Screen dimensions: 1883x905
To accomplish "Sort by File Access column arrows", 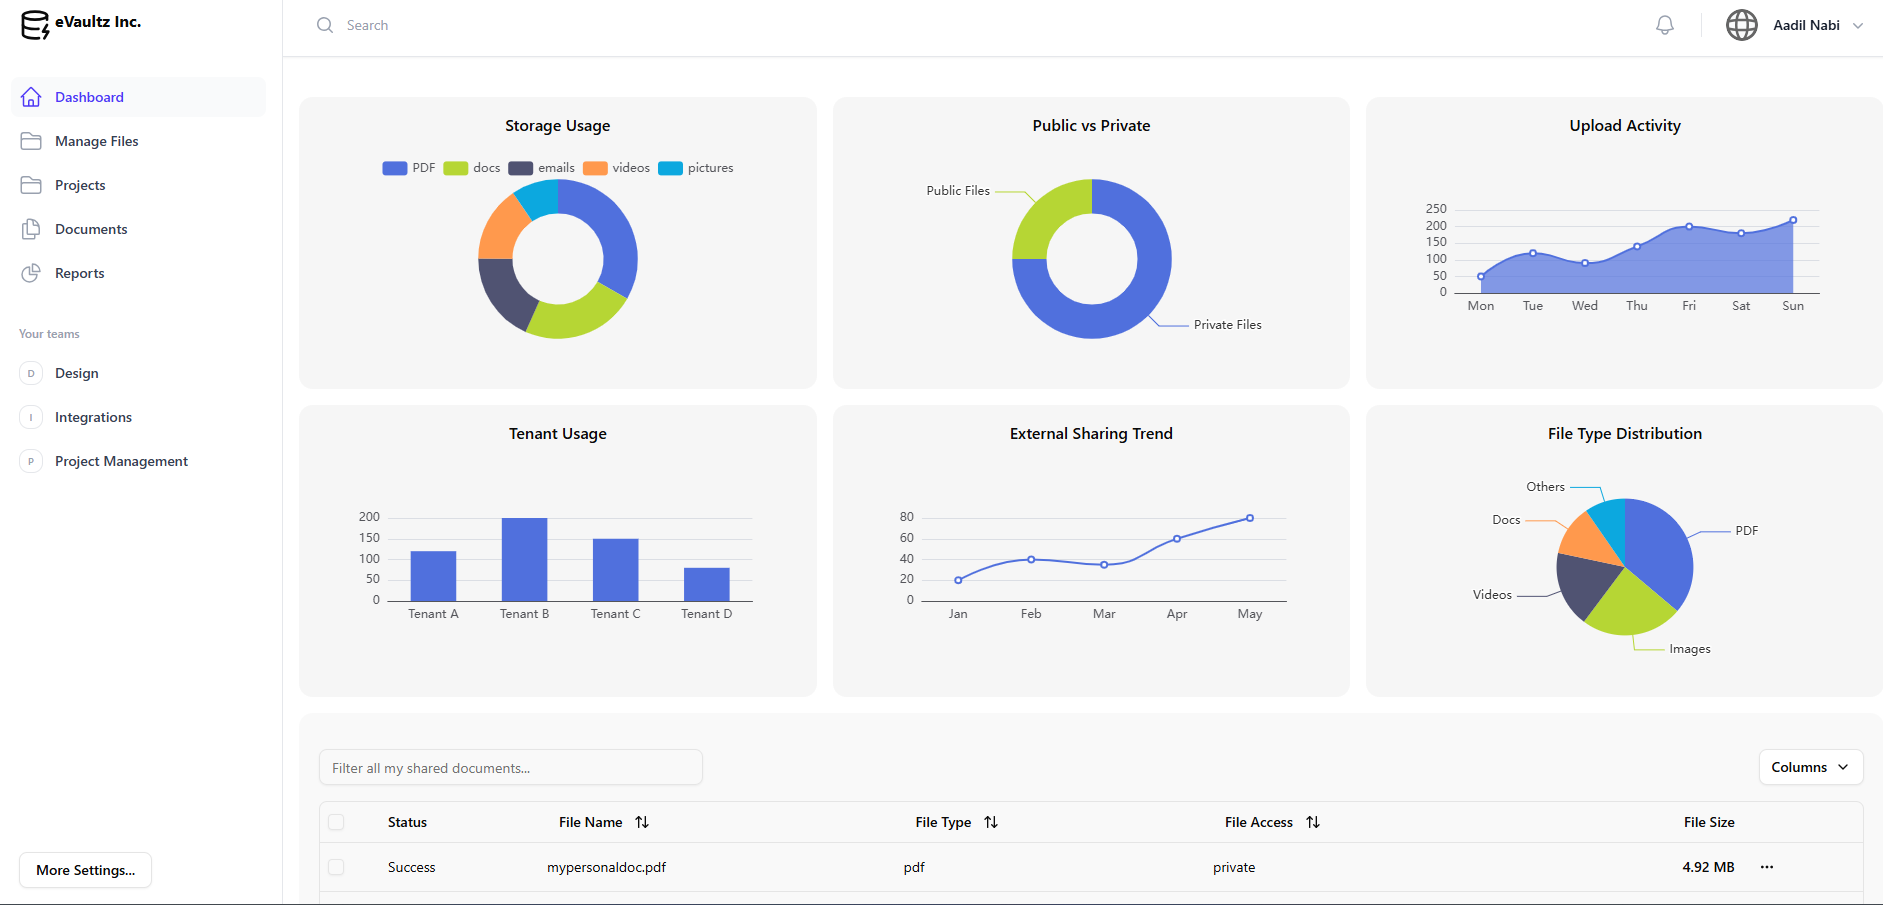I will click(1313, 822).
